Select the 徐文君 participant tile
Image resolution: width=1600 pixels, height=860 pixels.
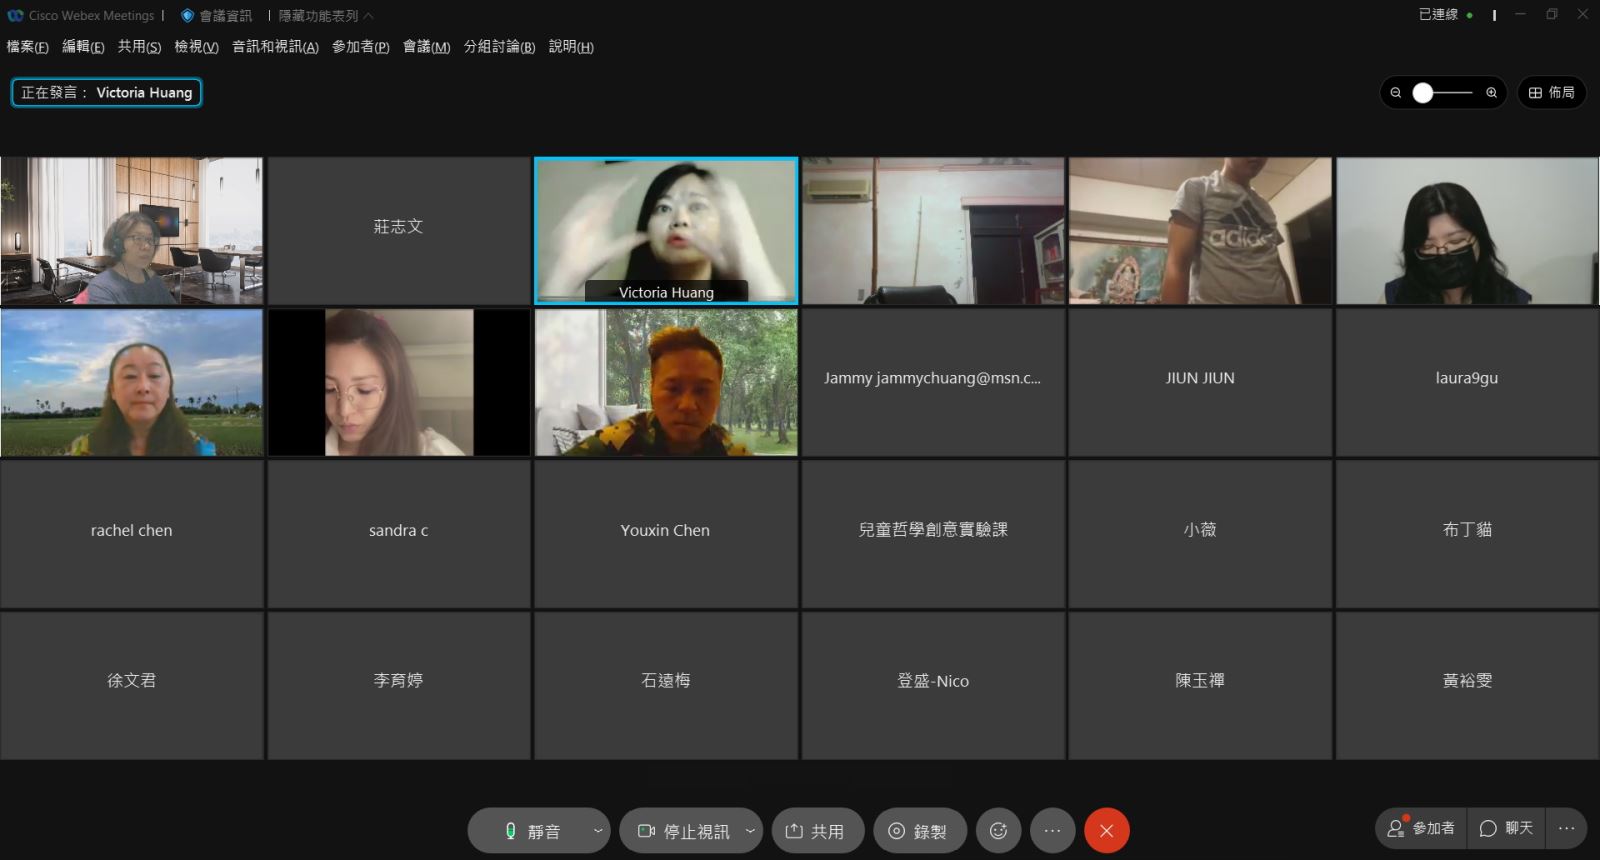point(132,685)
